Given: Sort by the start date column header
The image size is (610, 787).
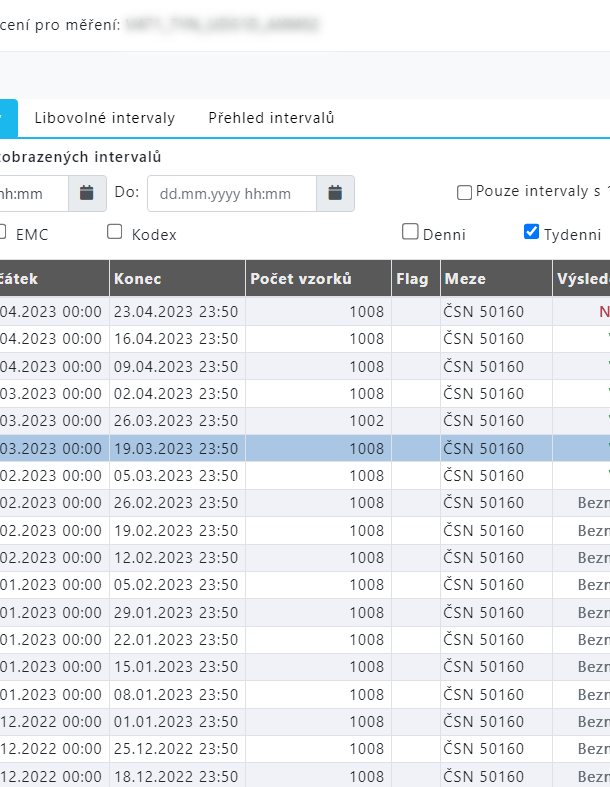Looking at the screenshot, I should click(54, 279).
